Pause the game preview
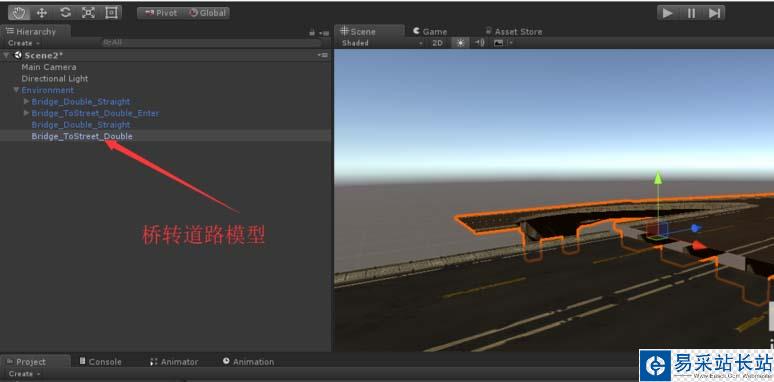 (x=691, y=13)
